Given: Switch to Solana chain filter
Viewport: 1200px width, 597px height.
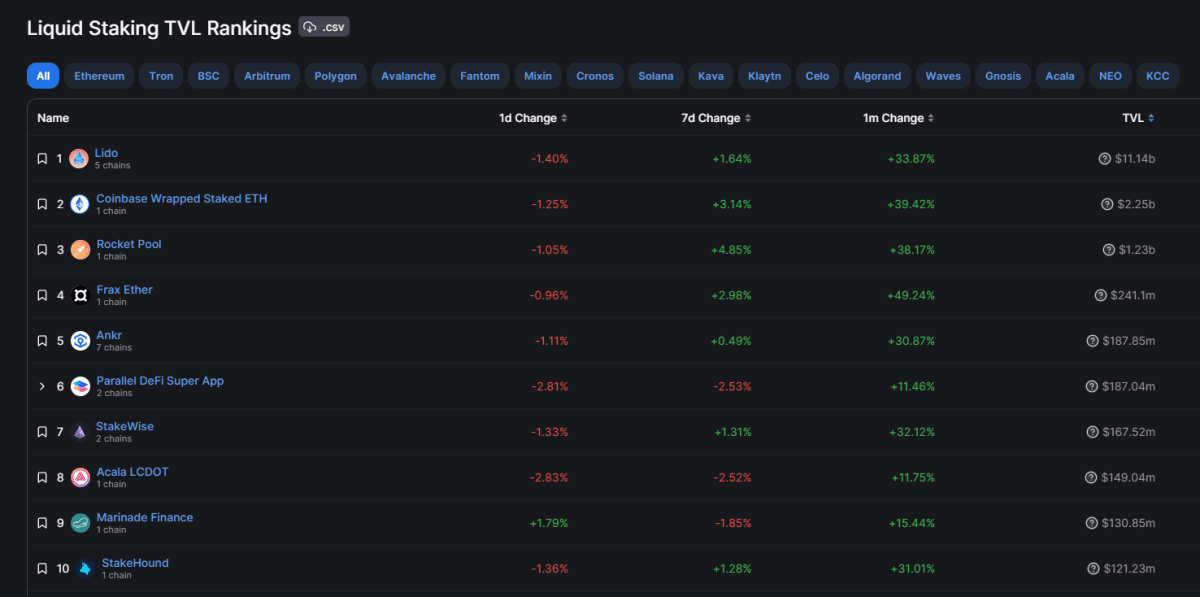Looking at the screenshot, I should 656,76.
